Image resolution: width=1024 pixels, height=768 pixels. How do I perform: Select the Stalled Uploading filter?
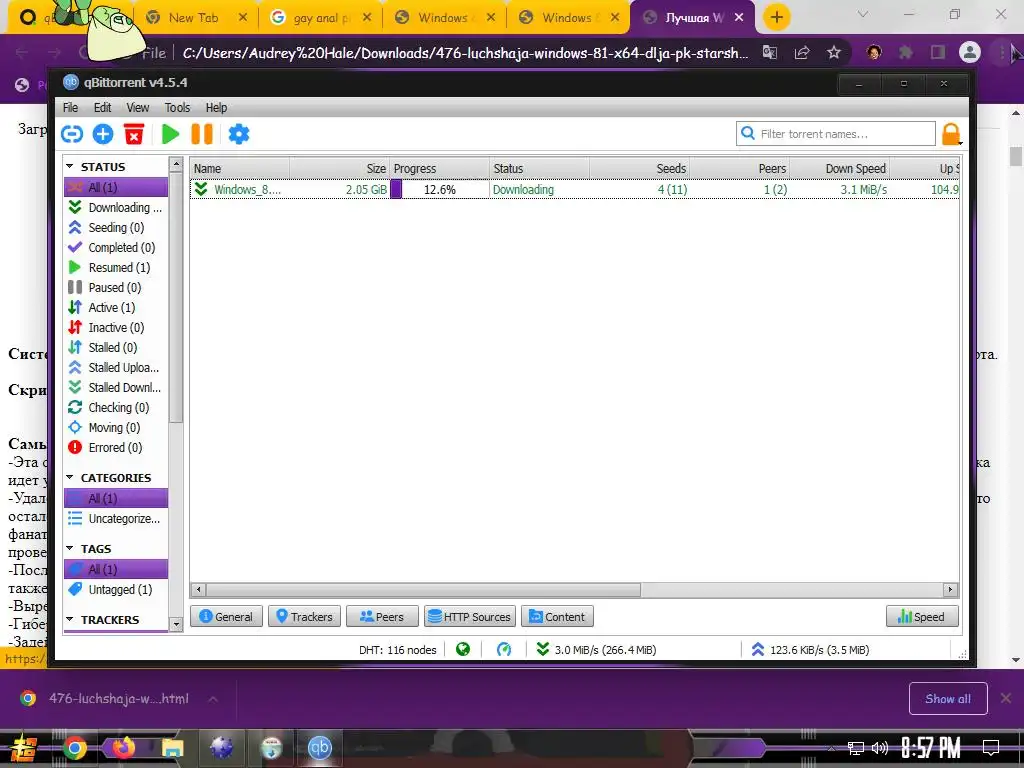(116, 368)
